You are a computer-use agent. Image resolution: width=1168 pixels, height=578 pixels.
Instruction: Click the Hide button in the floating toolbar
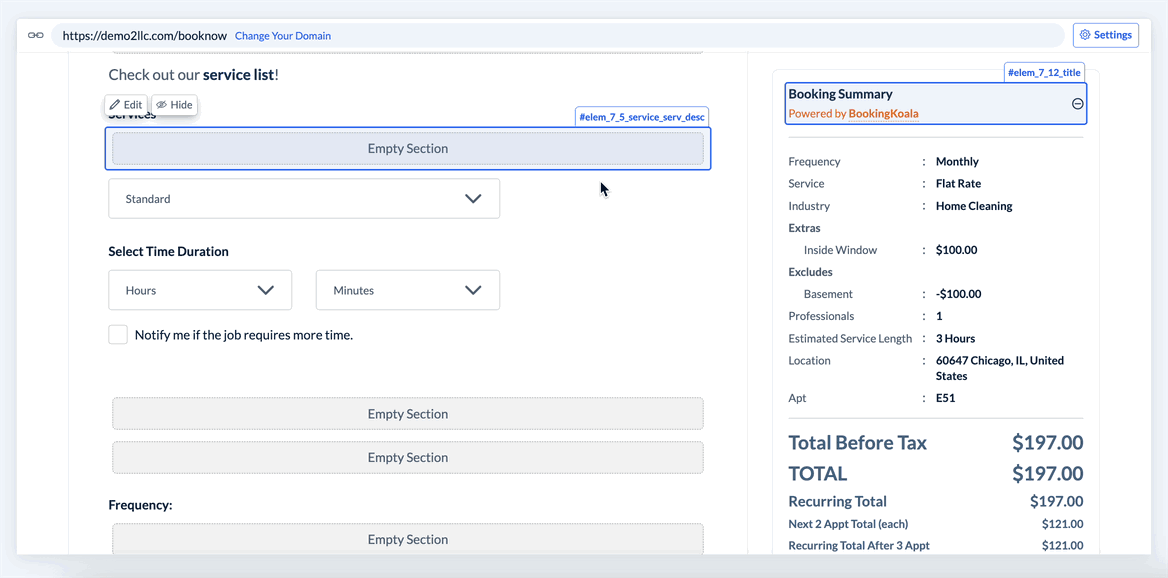174,105
